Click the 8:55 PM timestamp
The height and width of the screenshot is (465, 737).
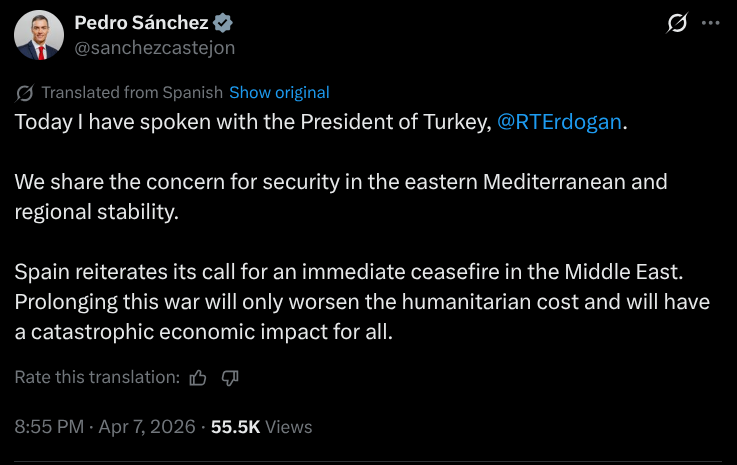pyautogui.click(x=49, y=426)
